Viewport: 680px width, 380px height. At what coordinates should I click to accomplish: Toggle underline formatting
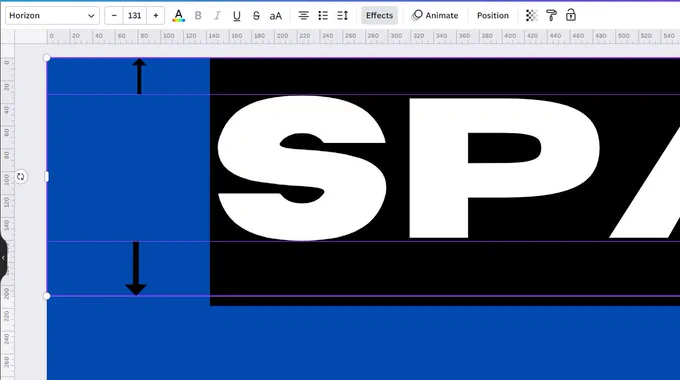(237, 16)
